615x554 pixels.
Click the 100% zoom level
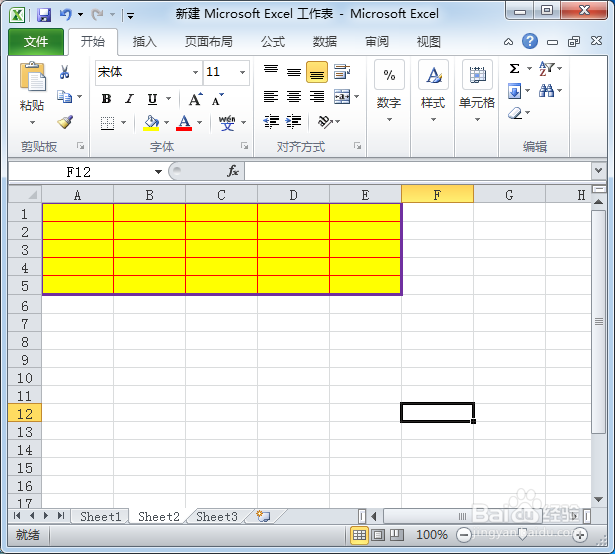pyautogui.click(x=431, y=535)
